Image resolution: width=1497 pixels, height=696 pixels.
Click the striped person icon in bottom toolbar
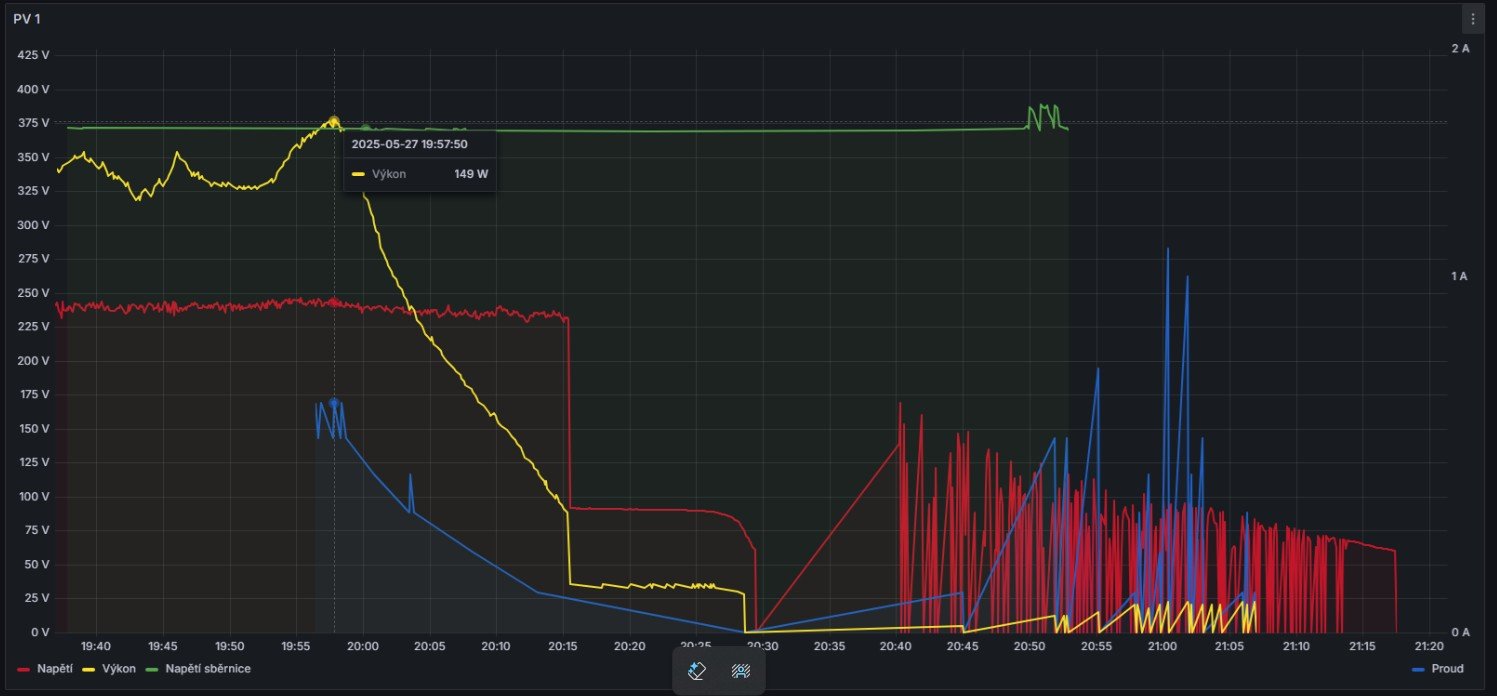(741, 671)
